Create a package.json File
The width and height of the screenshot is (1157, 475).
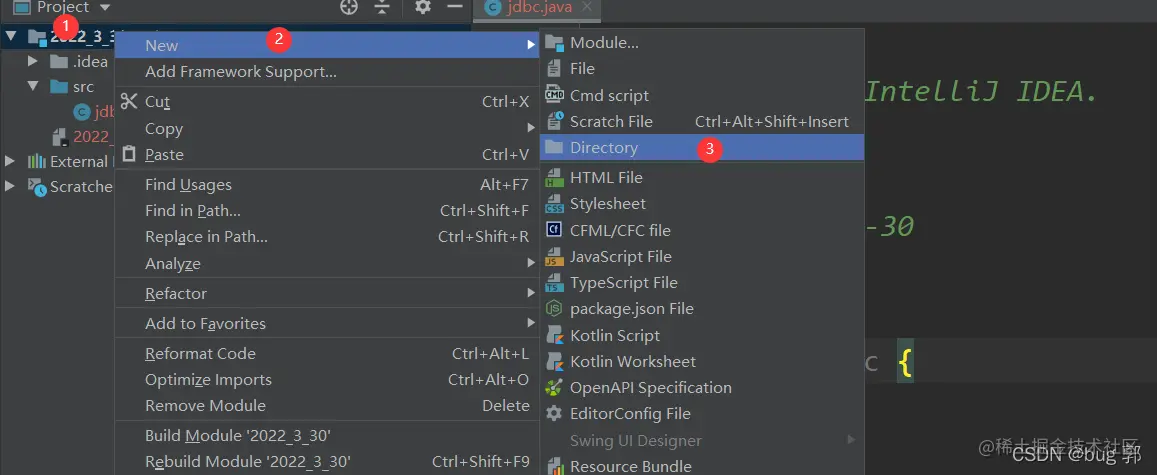point(702,308)
